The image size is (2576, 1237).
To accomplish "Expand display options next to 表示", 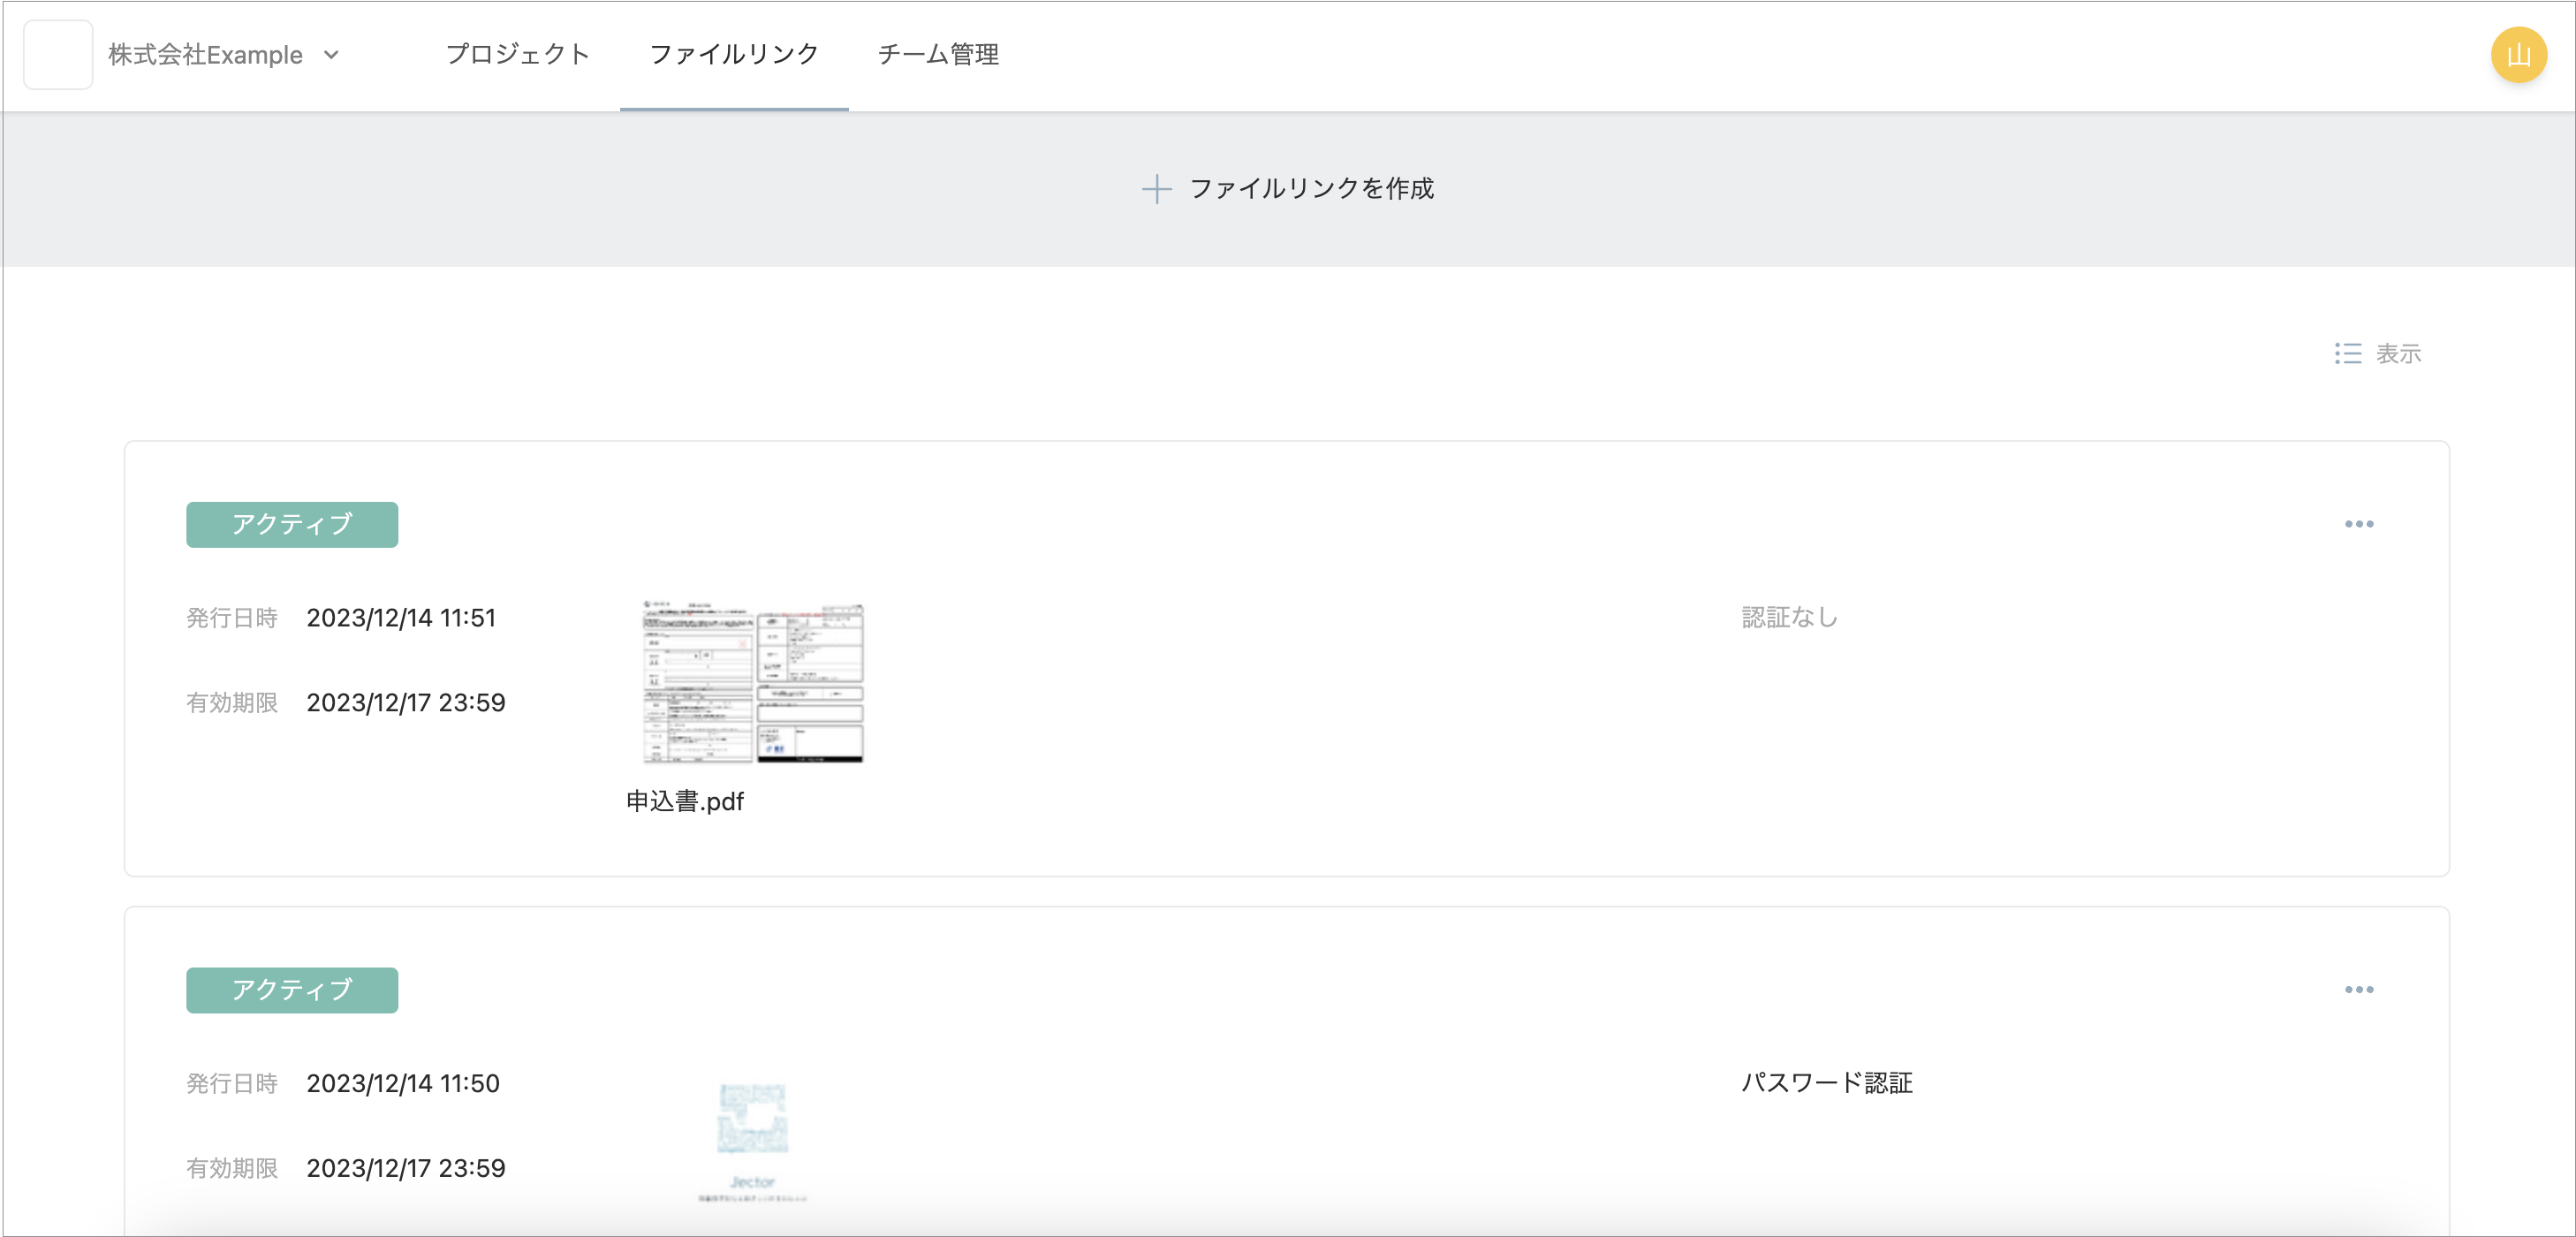I will (2351, 354).
